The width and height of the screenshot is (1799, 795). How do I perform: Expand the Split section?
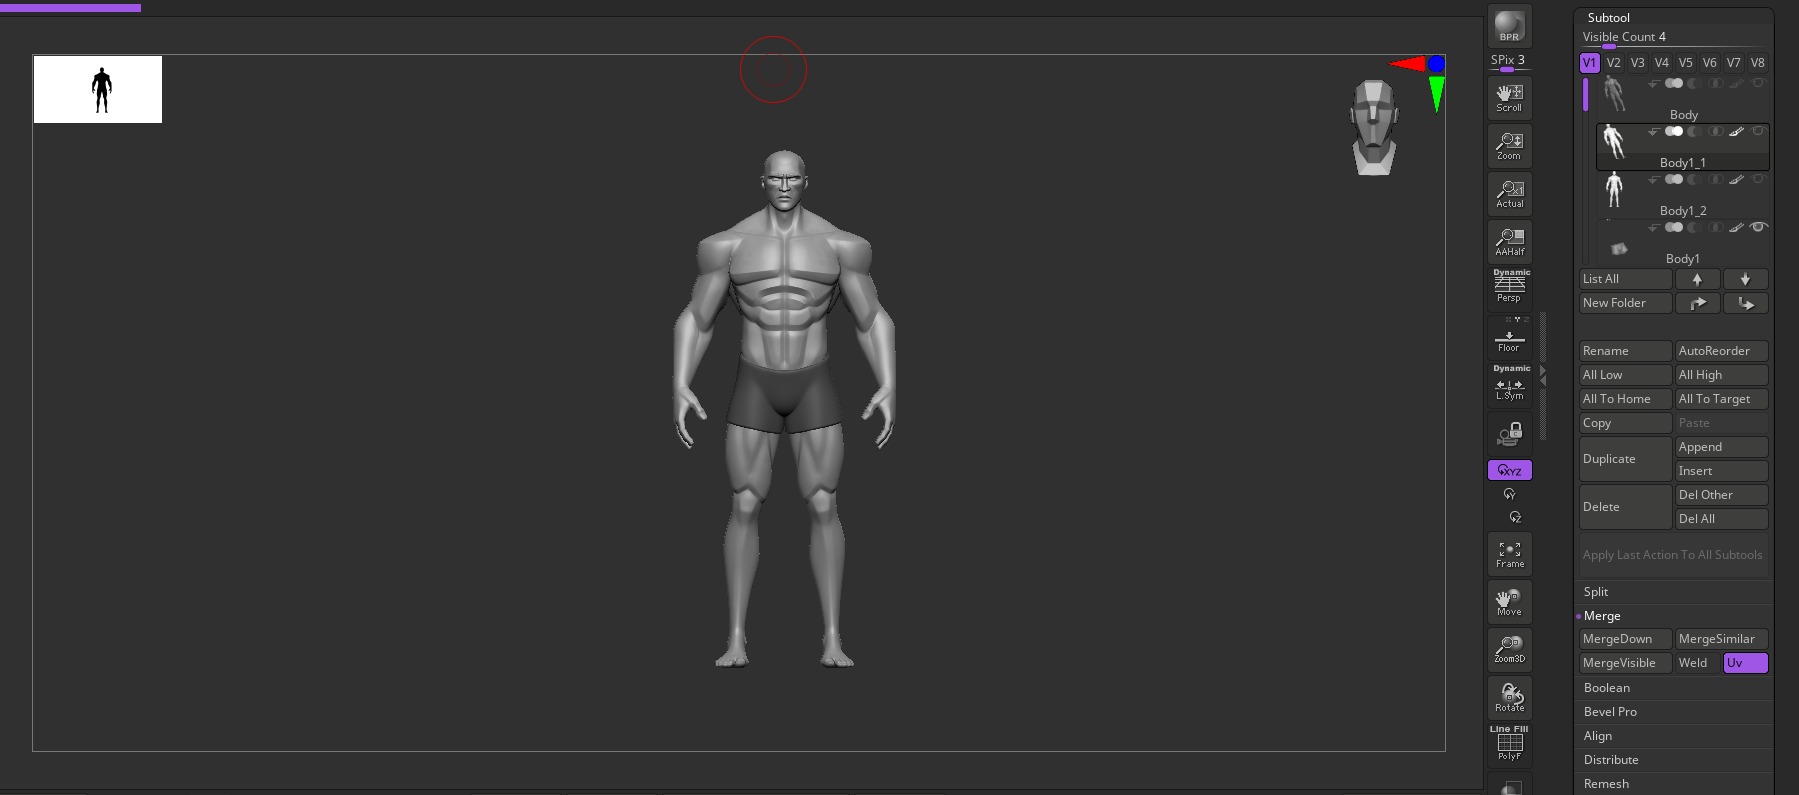1596,592
